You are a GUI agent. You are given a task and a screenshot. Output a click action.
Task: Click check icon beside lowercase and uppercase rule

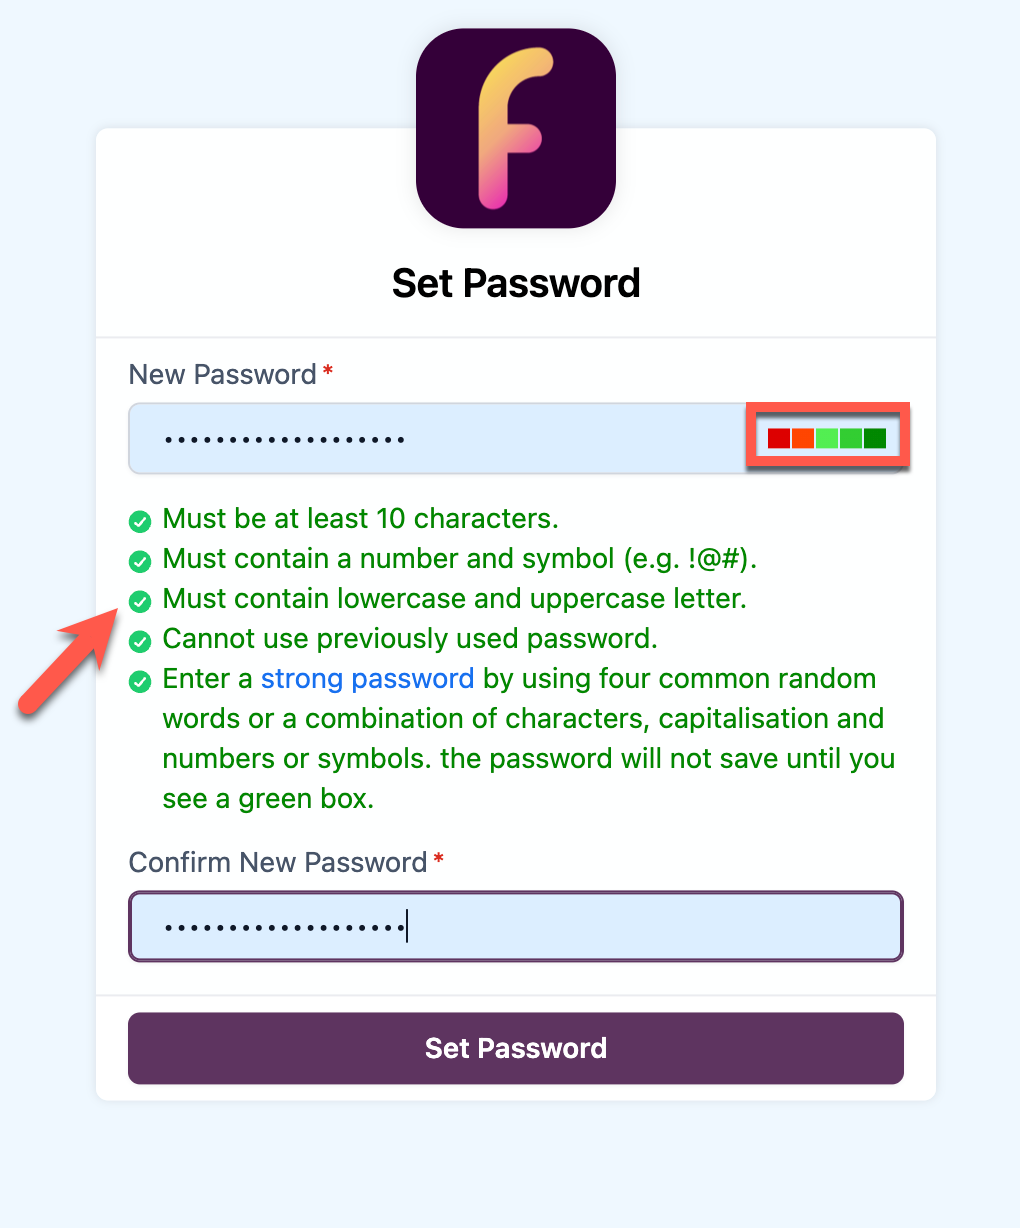pos(141,601)
